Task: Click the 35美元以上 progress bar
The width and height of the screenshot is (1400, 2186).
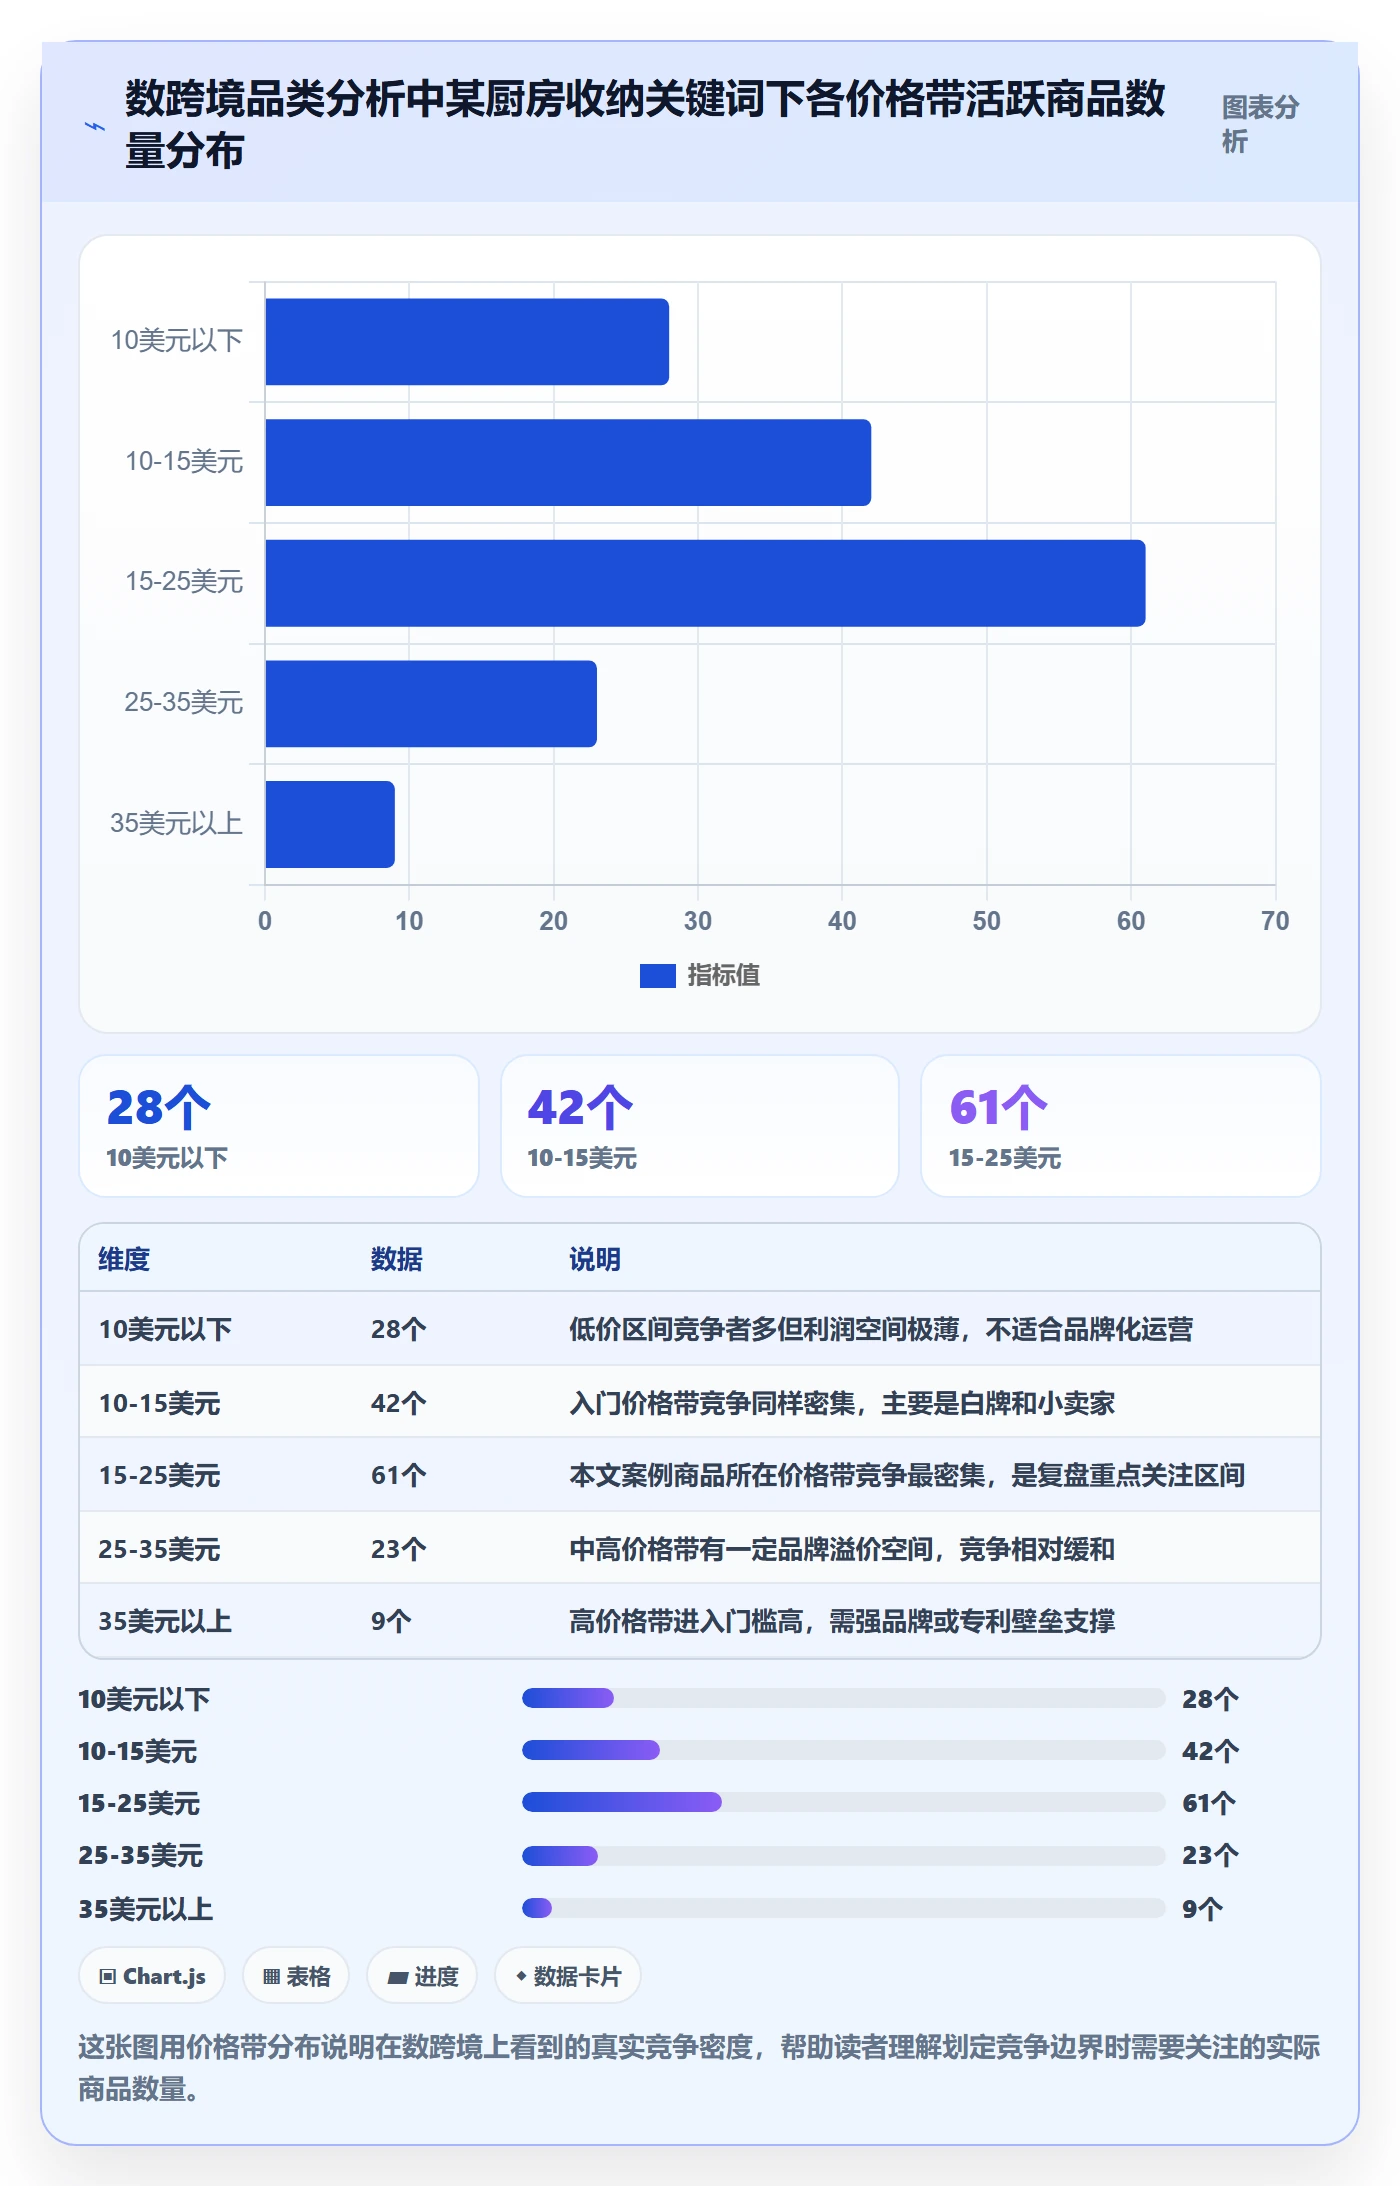Action: click(x=844, y=1908)
